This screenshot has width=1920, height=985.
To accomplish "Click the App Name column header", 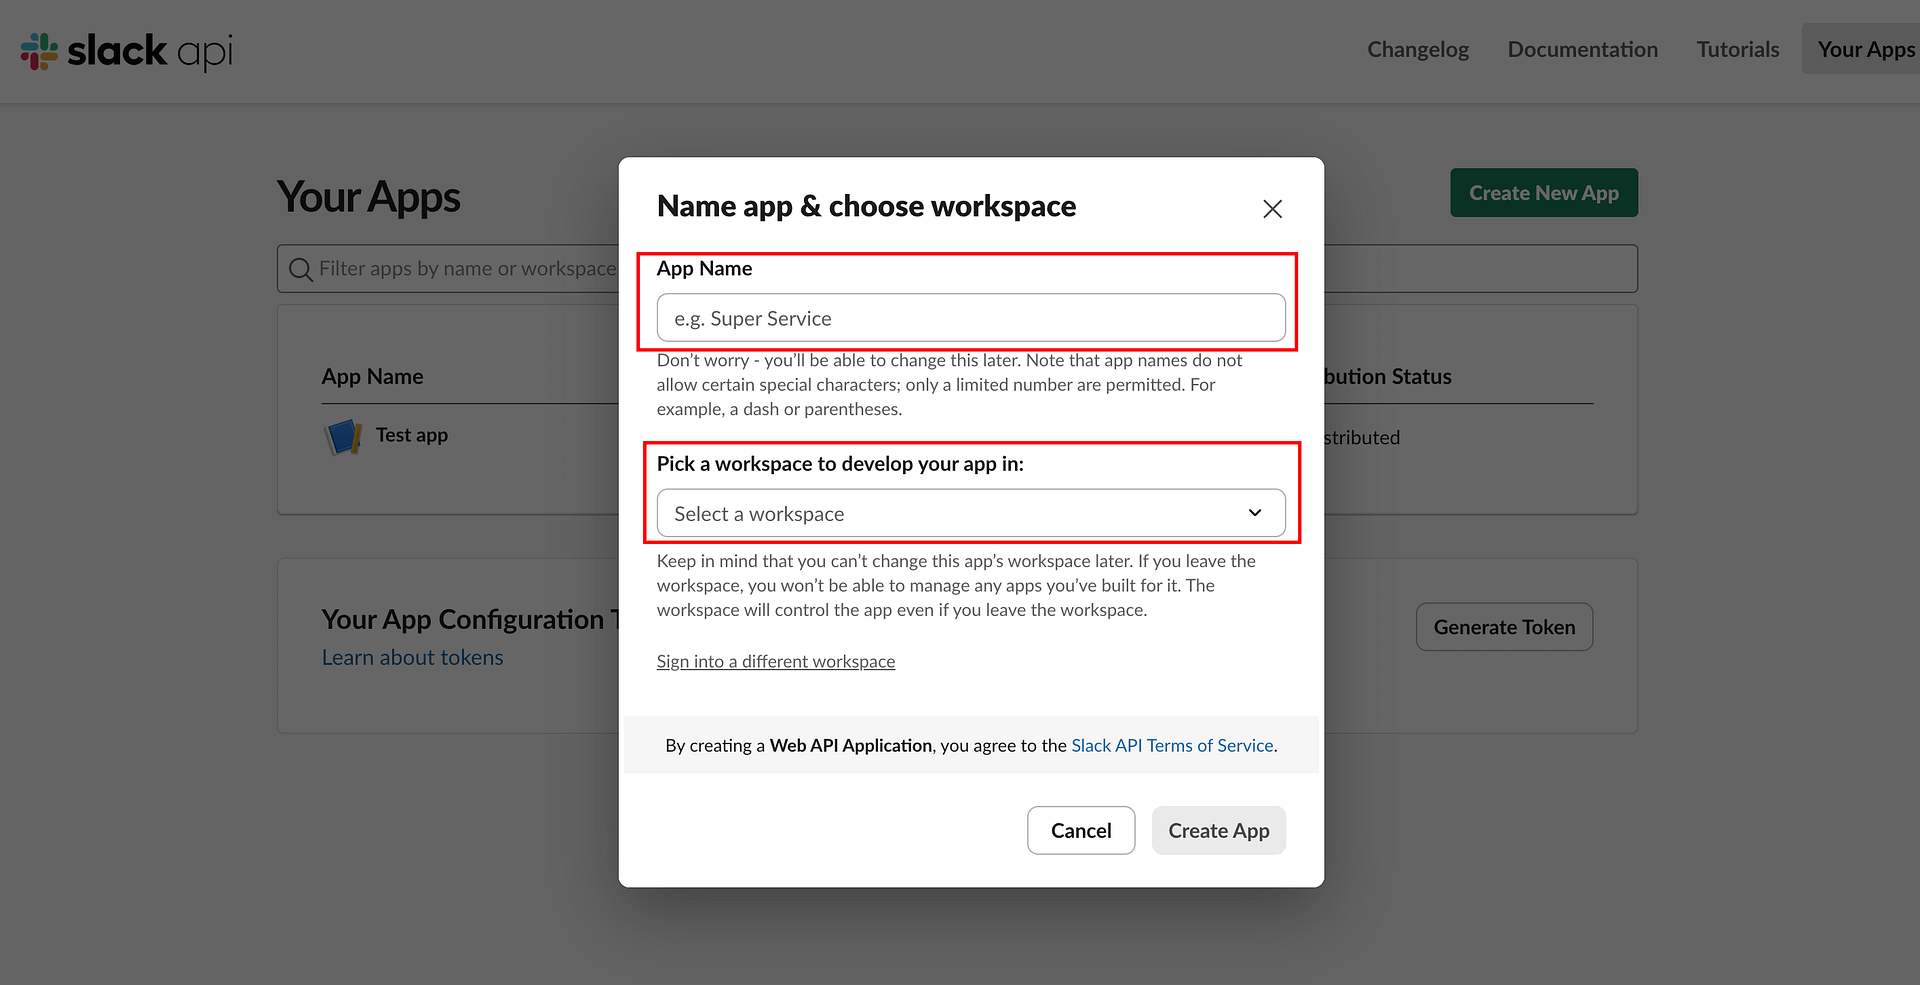I will click(372, 377).
